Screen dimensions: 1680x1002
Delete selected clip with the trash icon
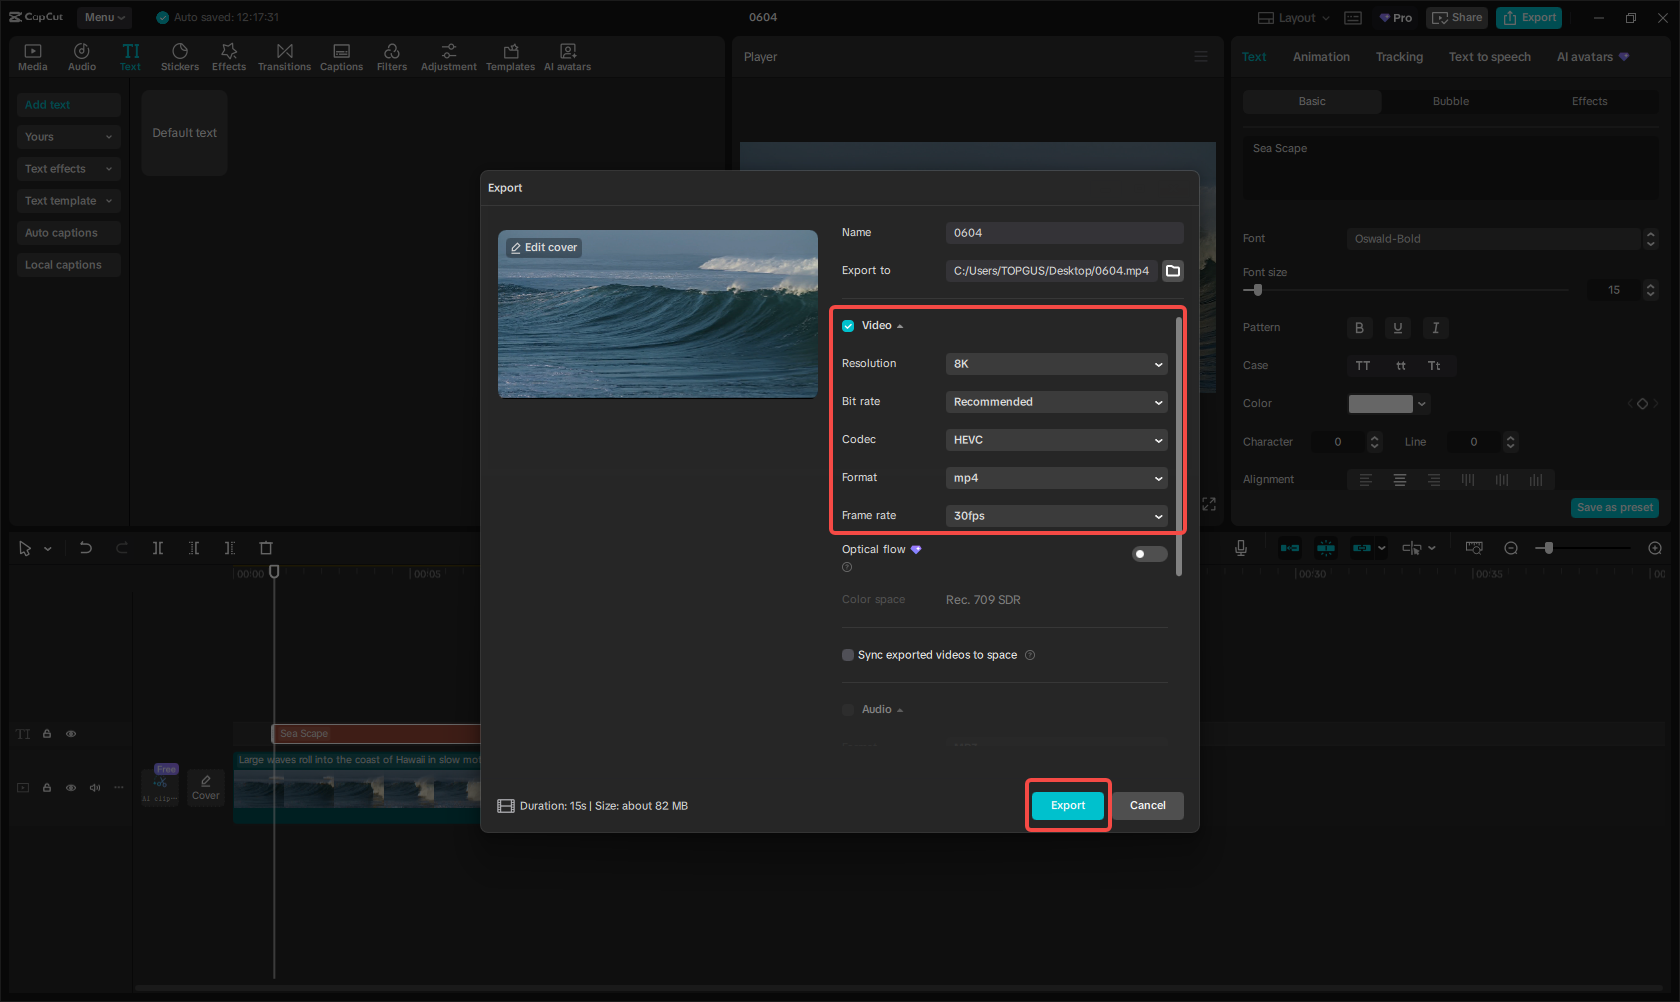265,547
